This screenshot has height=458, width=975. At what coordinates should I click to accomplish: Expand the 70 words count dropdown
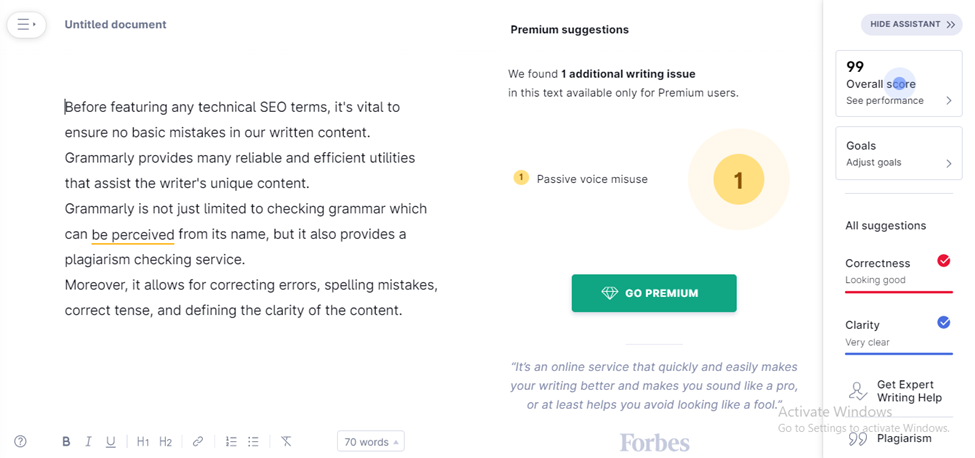[x=371, y=442]
